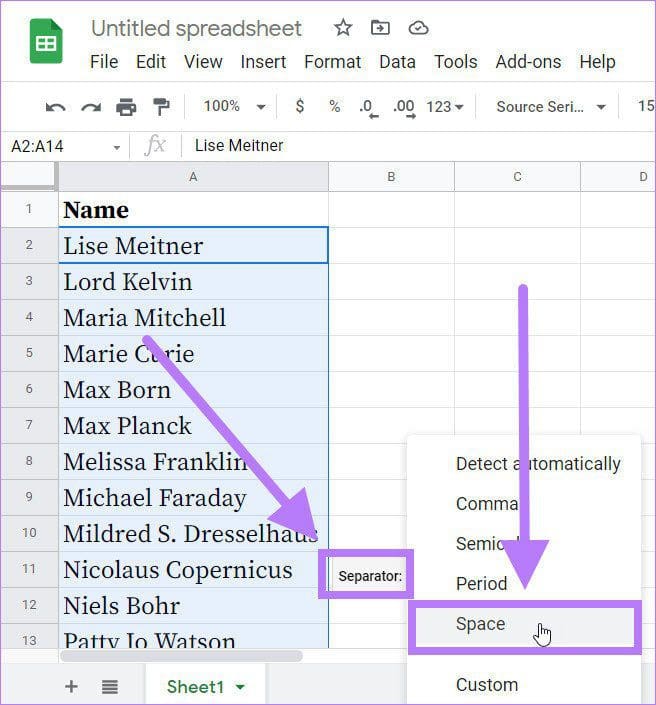
Task: Select cell Melissa Franklin
Action: click(193, 461)
